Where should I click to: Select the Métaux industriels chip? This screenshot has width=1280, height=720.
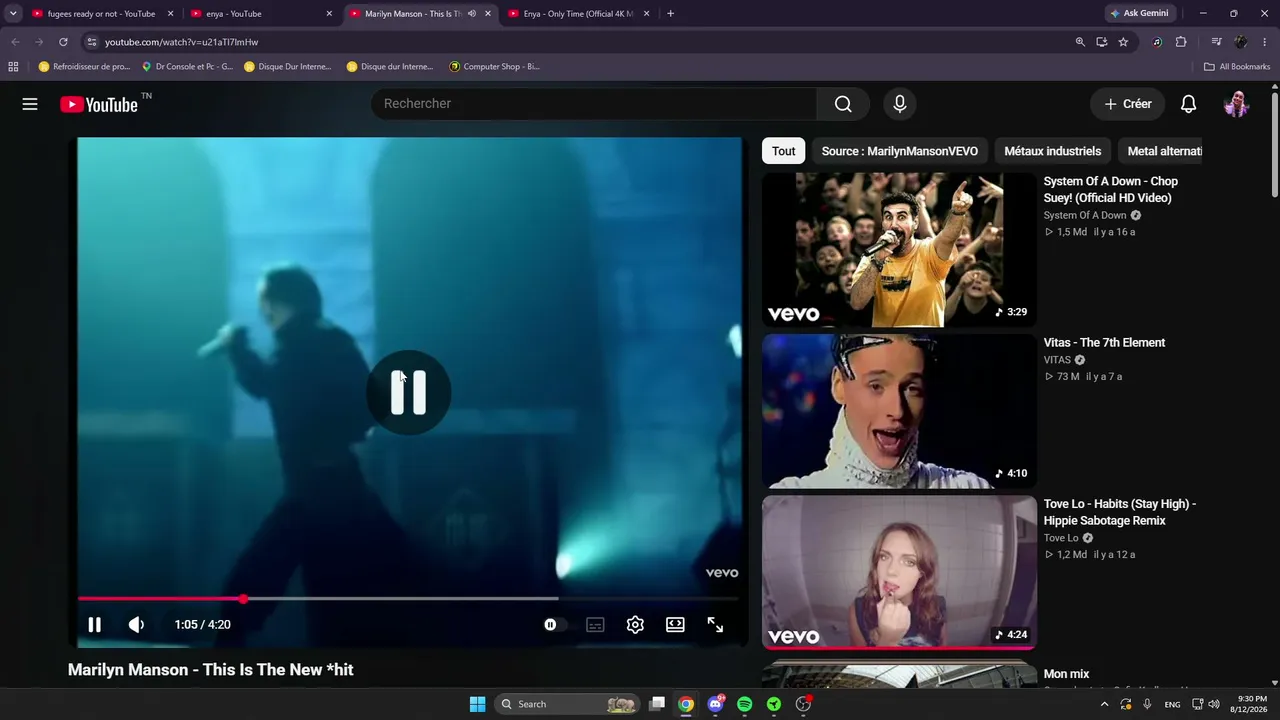pyautogui.click(x=1053, y=151)
